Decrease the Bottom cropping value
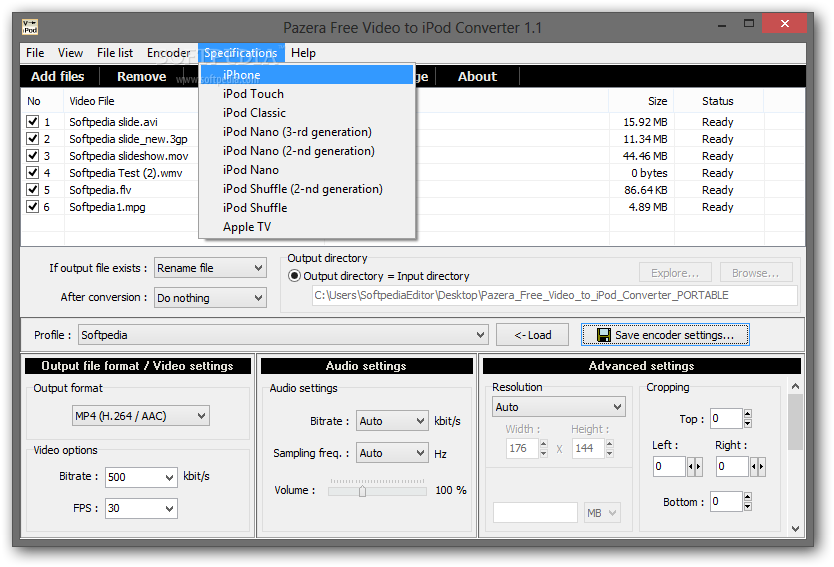 (x=748, y=506)
